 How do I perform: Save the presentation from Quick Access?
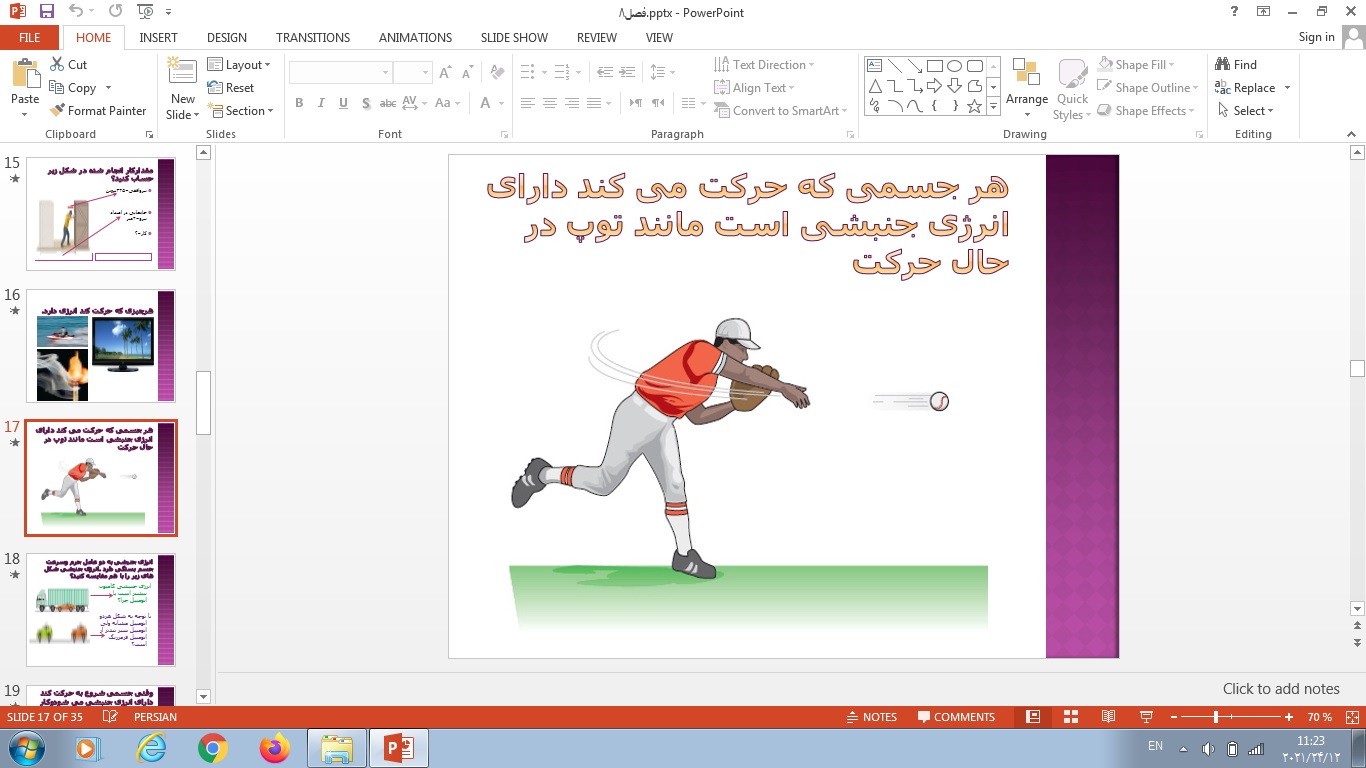[x=46, y=12]
